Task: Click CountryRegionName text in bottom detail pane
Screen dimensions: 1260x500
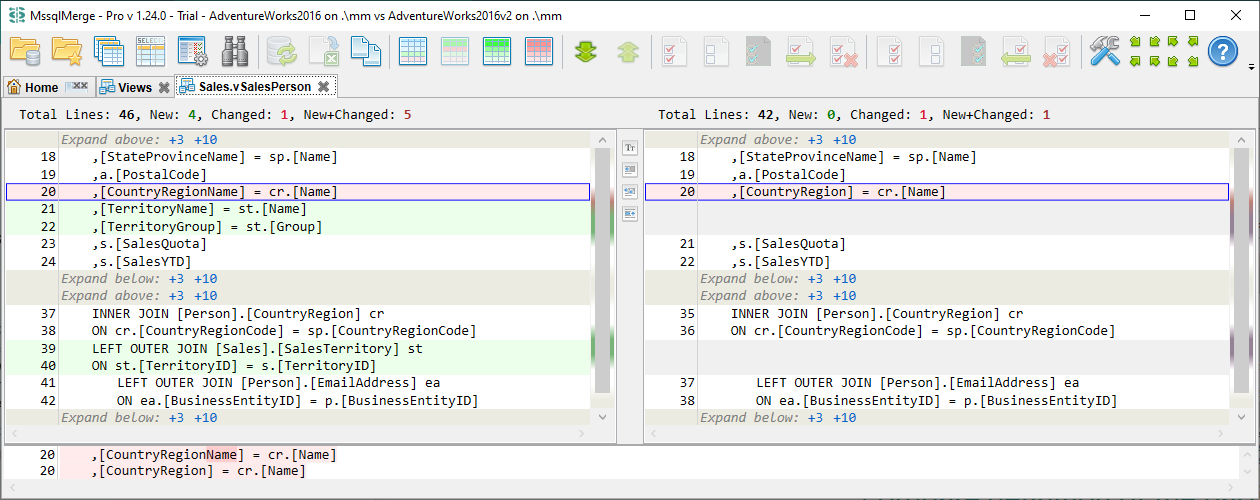Action: pos(170,454)
